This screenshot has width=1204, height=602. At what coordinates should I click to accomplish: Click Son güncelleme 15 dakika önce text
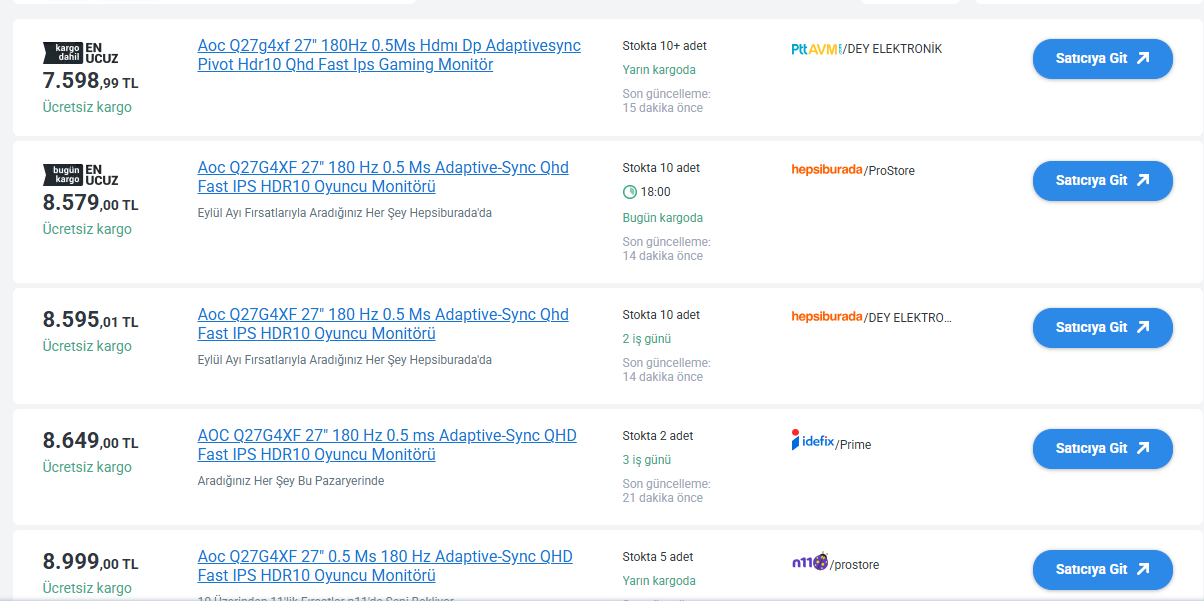[x=667, y=101]
